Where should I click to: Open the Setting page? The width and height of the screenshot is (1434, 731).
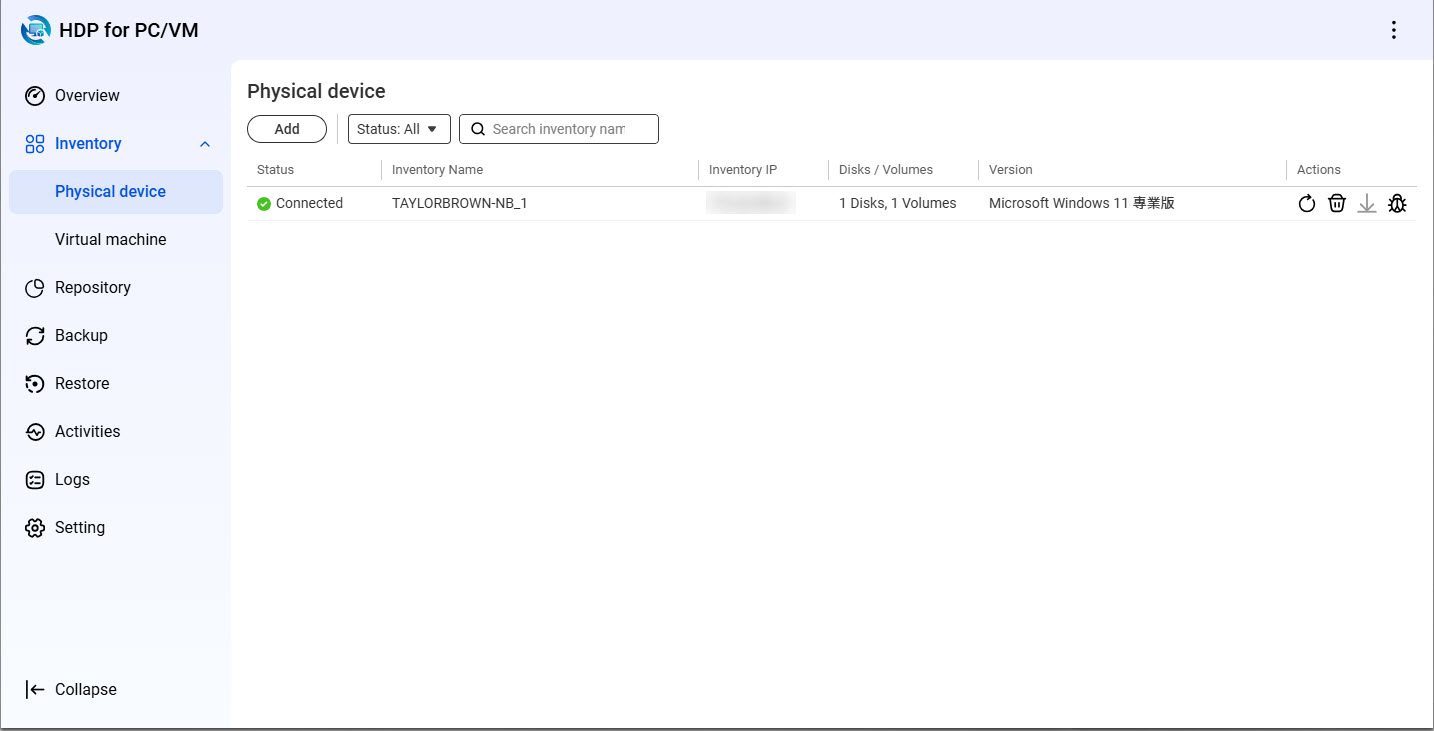79,528
